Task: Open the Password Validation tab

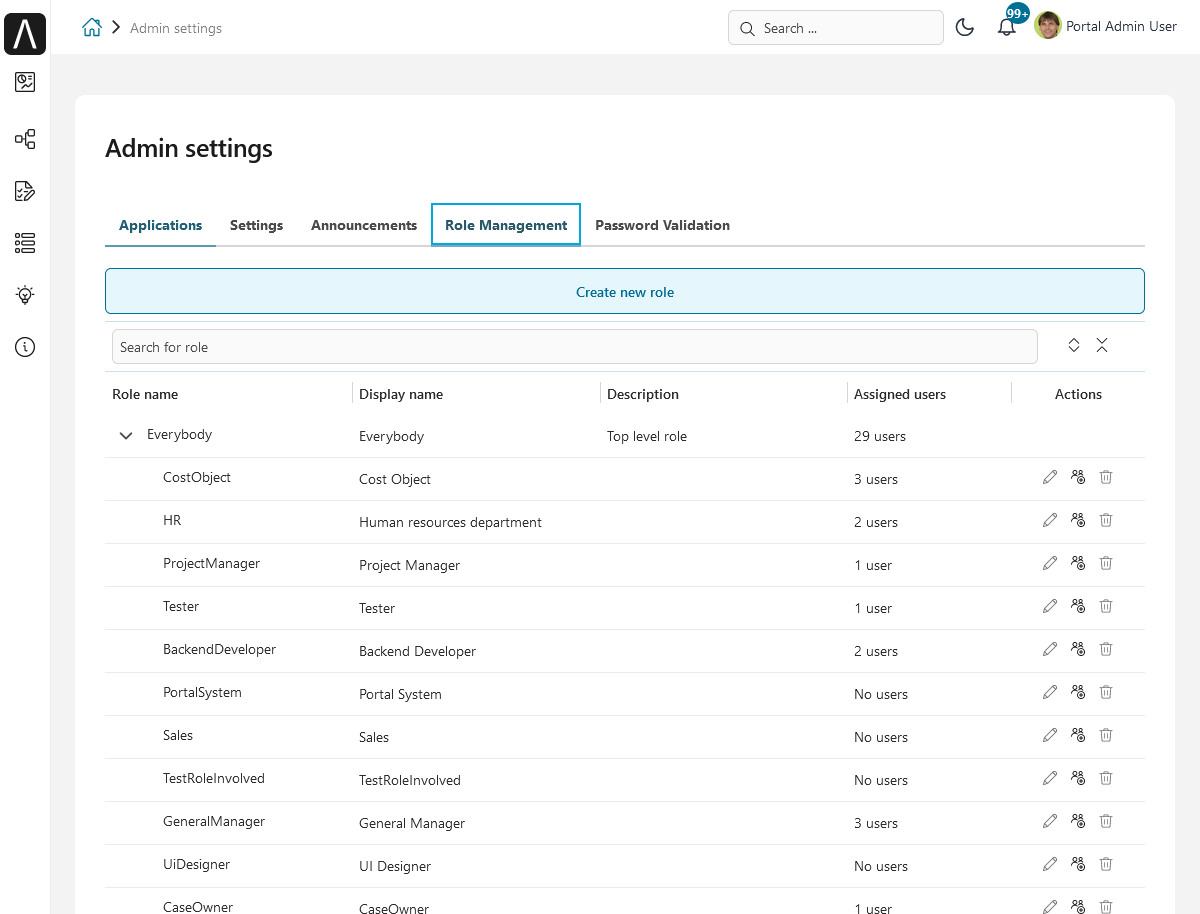Action: tap(662, 225)
